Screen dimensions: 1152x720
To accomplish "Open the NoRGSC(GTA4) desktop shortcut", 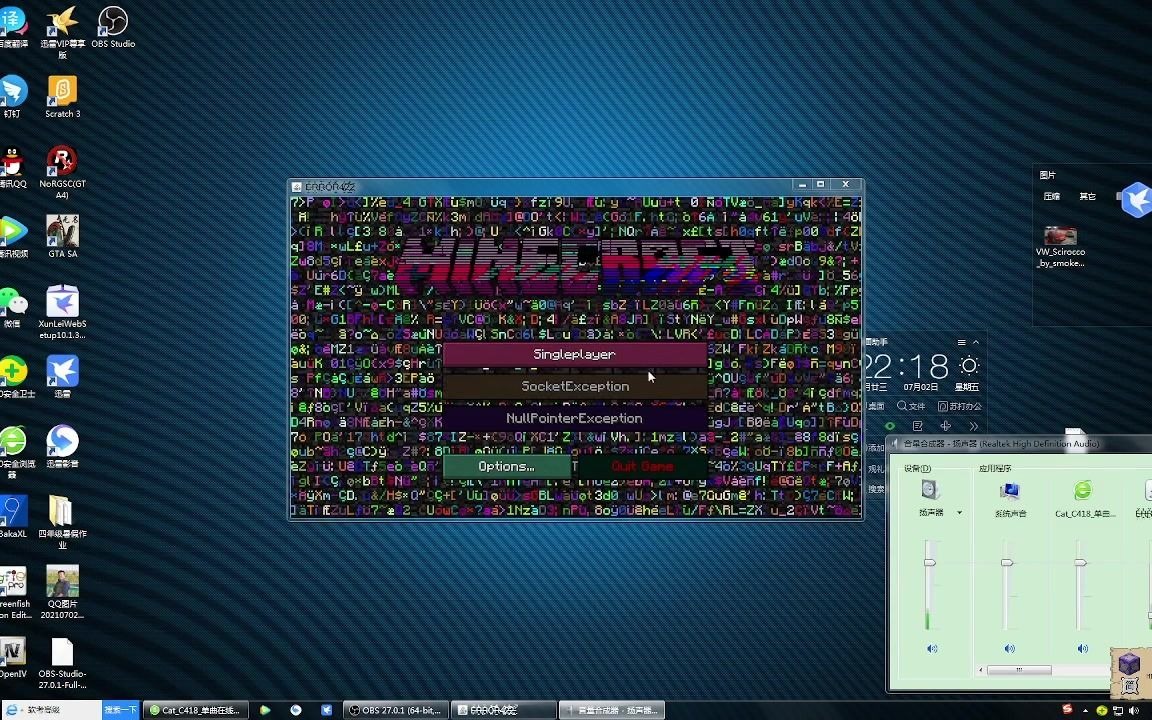I will (x=62, y=171).
